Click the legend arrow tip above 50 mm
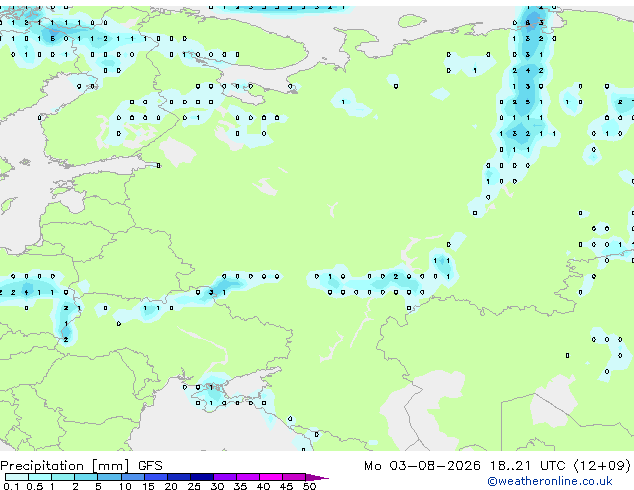 pos(317,477)
